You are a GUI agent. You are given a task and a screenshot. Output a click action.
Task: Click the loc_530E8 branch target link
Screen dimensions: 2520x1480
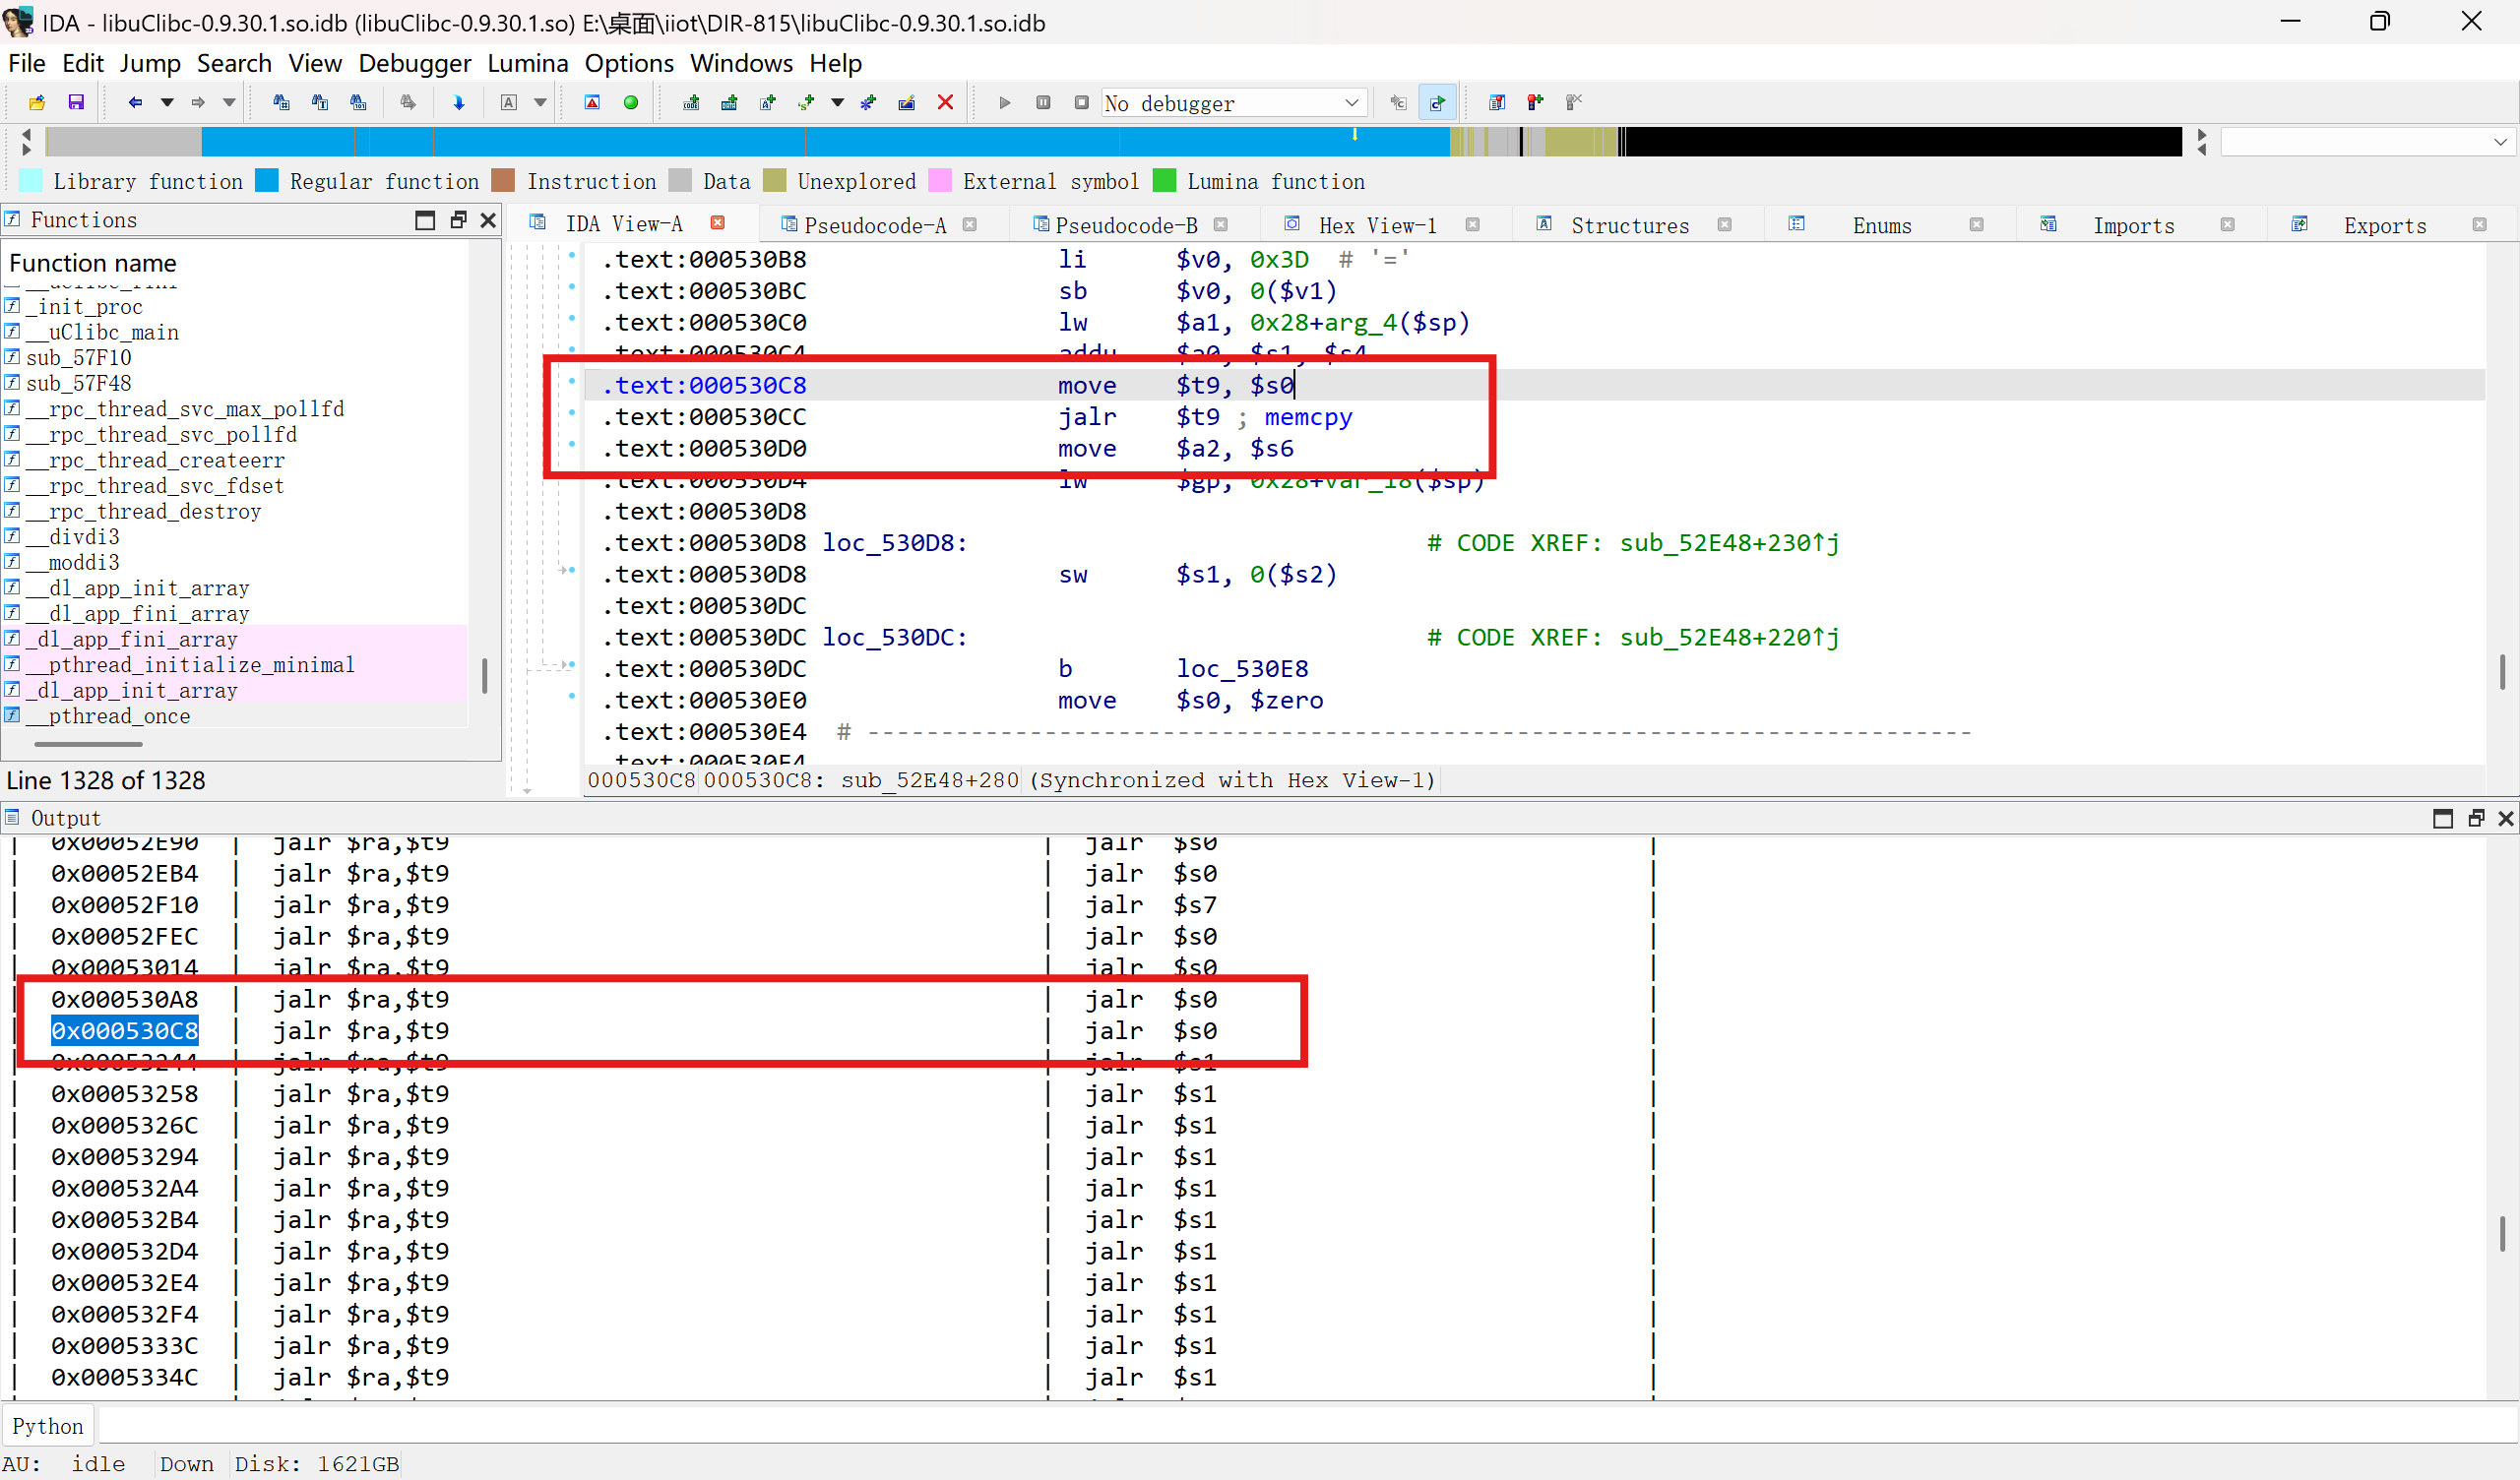tap(1242, 669)
